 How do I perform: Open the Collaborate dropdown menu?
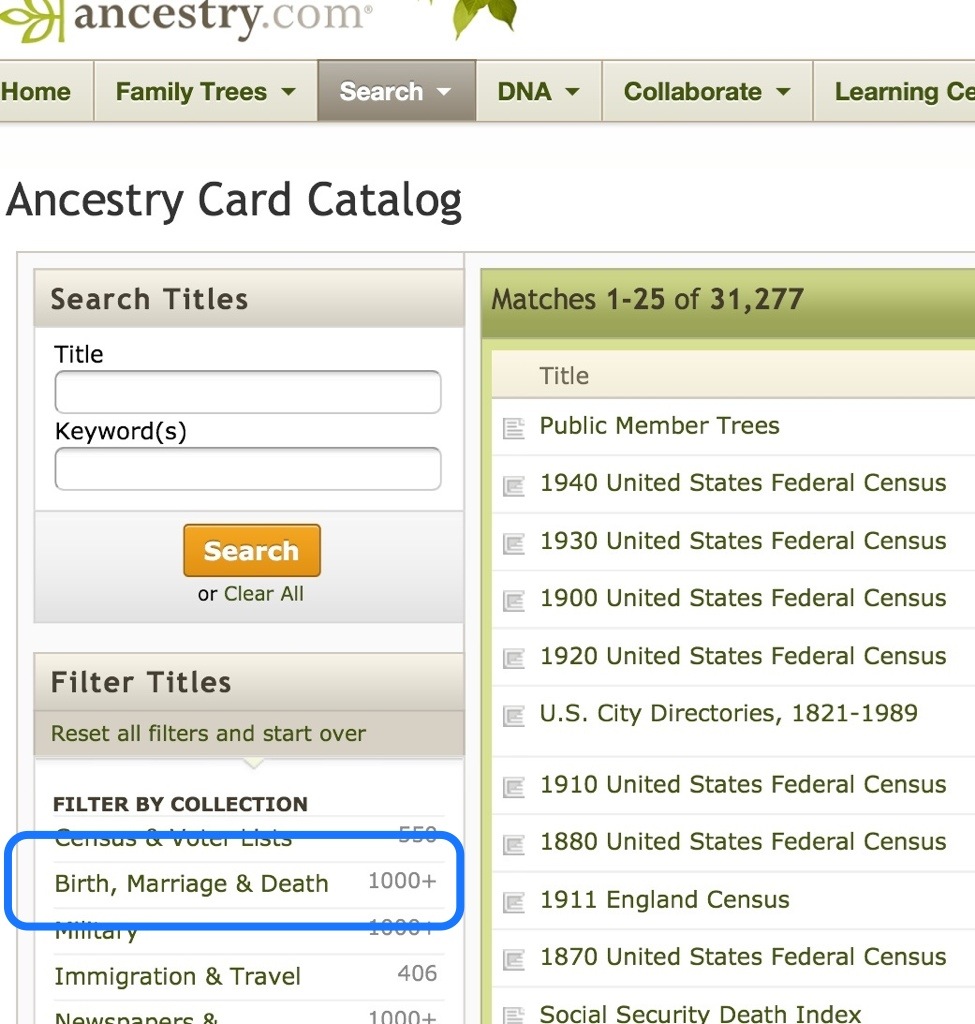[707, 92]
